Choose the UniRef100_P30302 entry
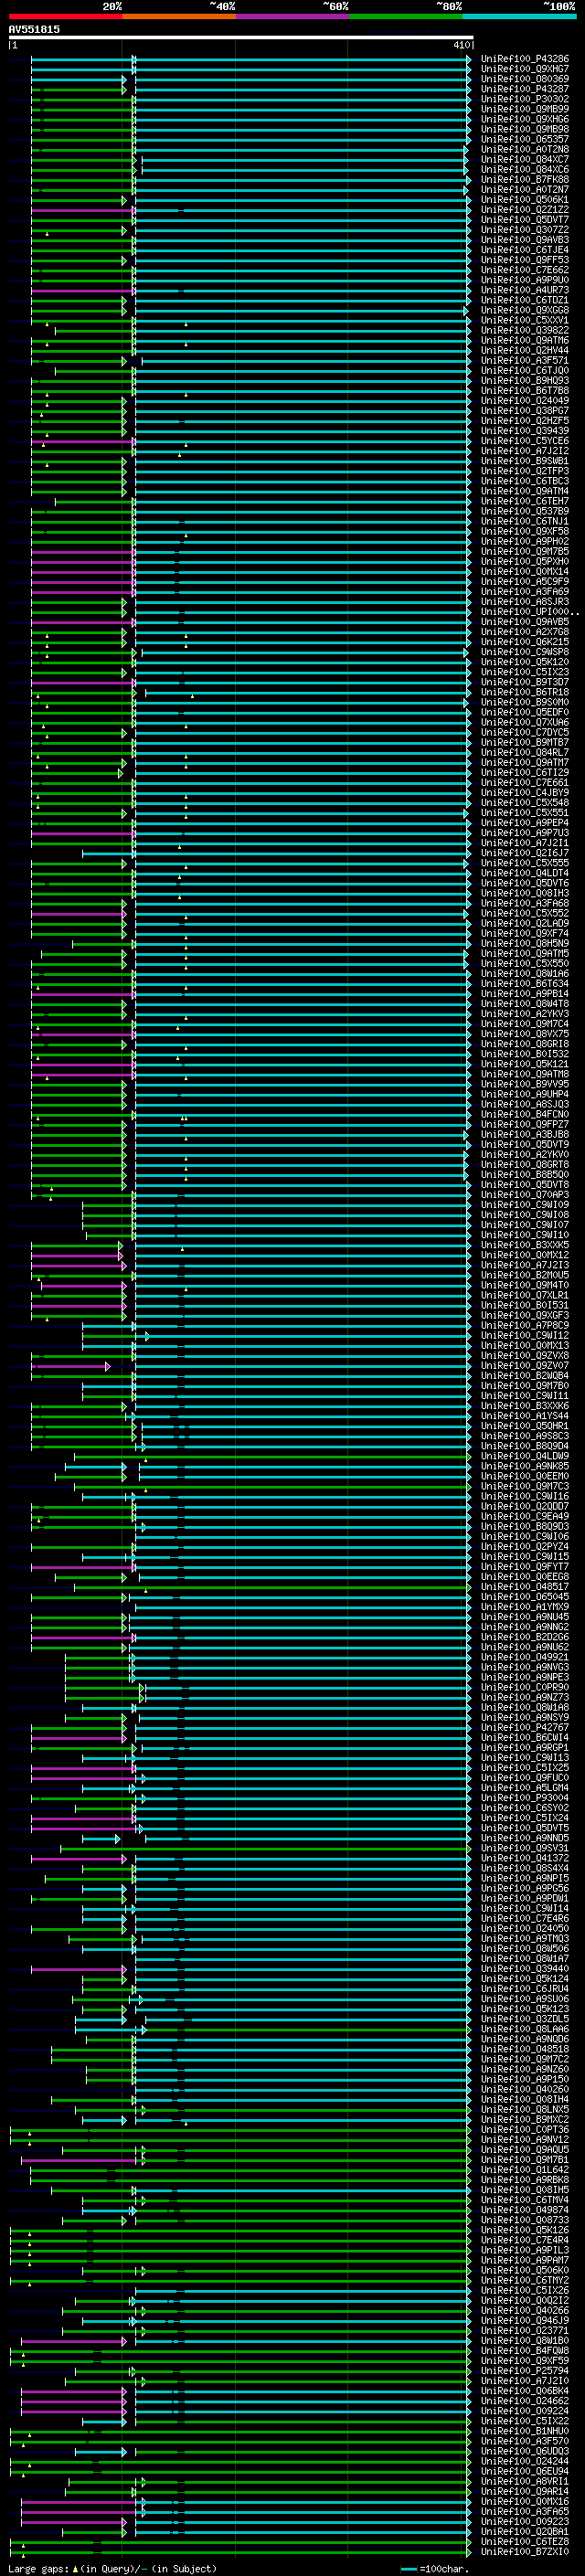The height and width of the screenshot is (2576, 585). [x=524, y=99]
